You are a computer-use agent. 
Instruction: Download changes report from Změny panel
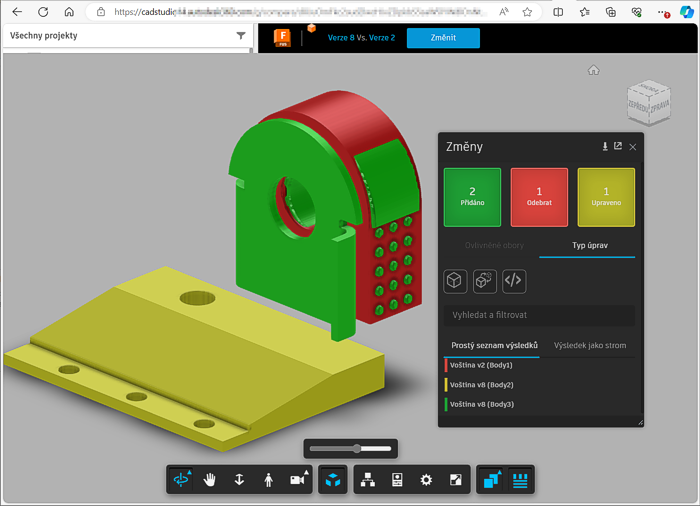click(x=604, y=147)
